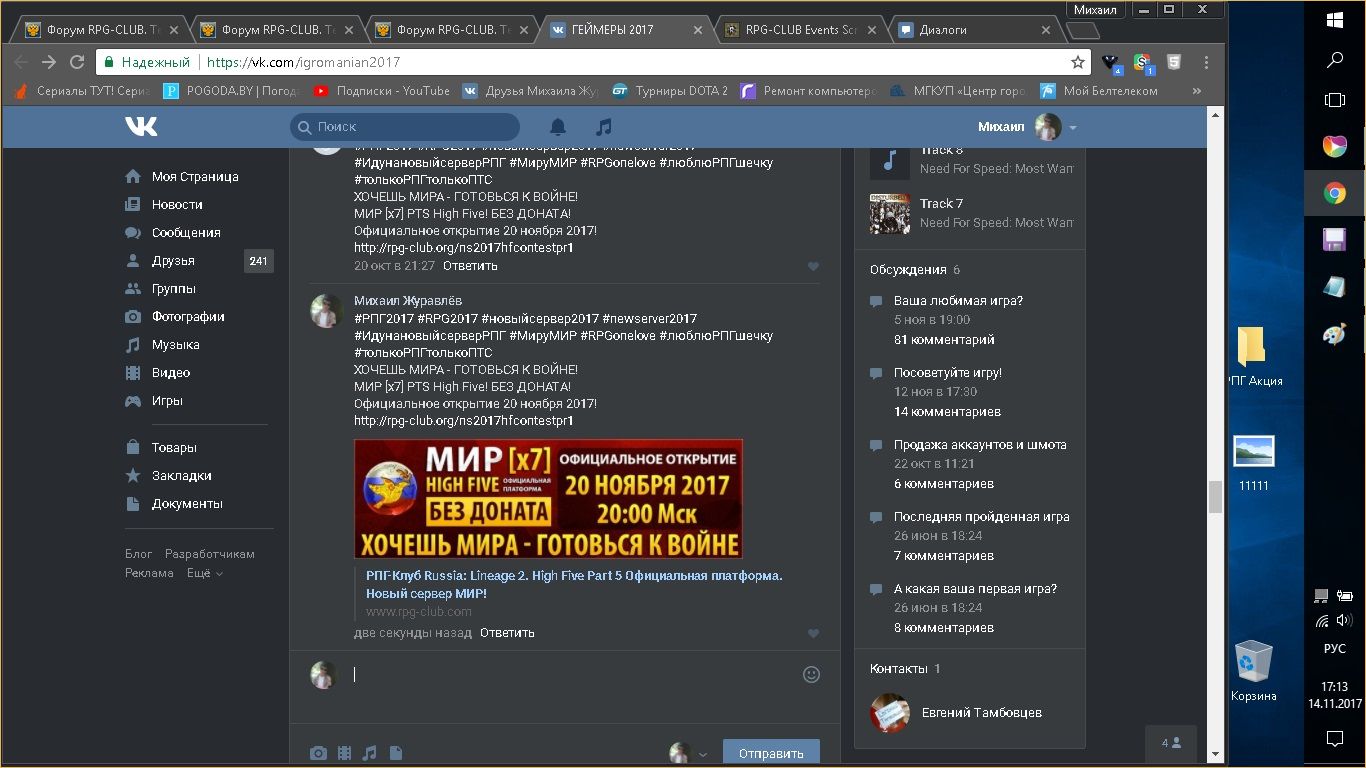Click Ответить under the newest comment

(507, 633)
